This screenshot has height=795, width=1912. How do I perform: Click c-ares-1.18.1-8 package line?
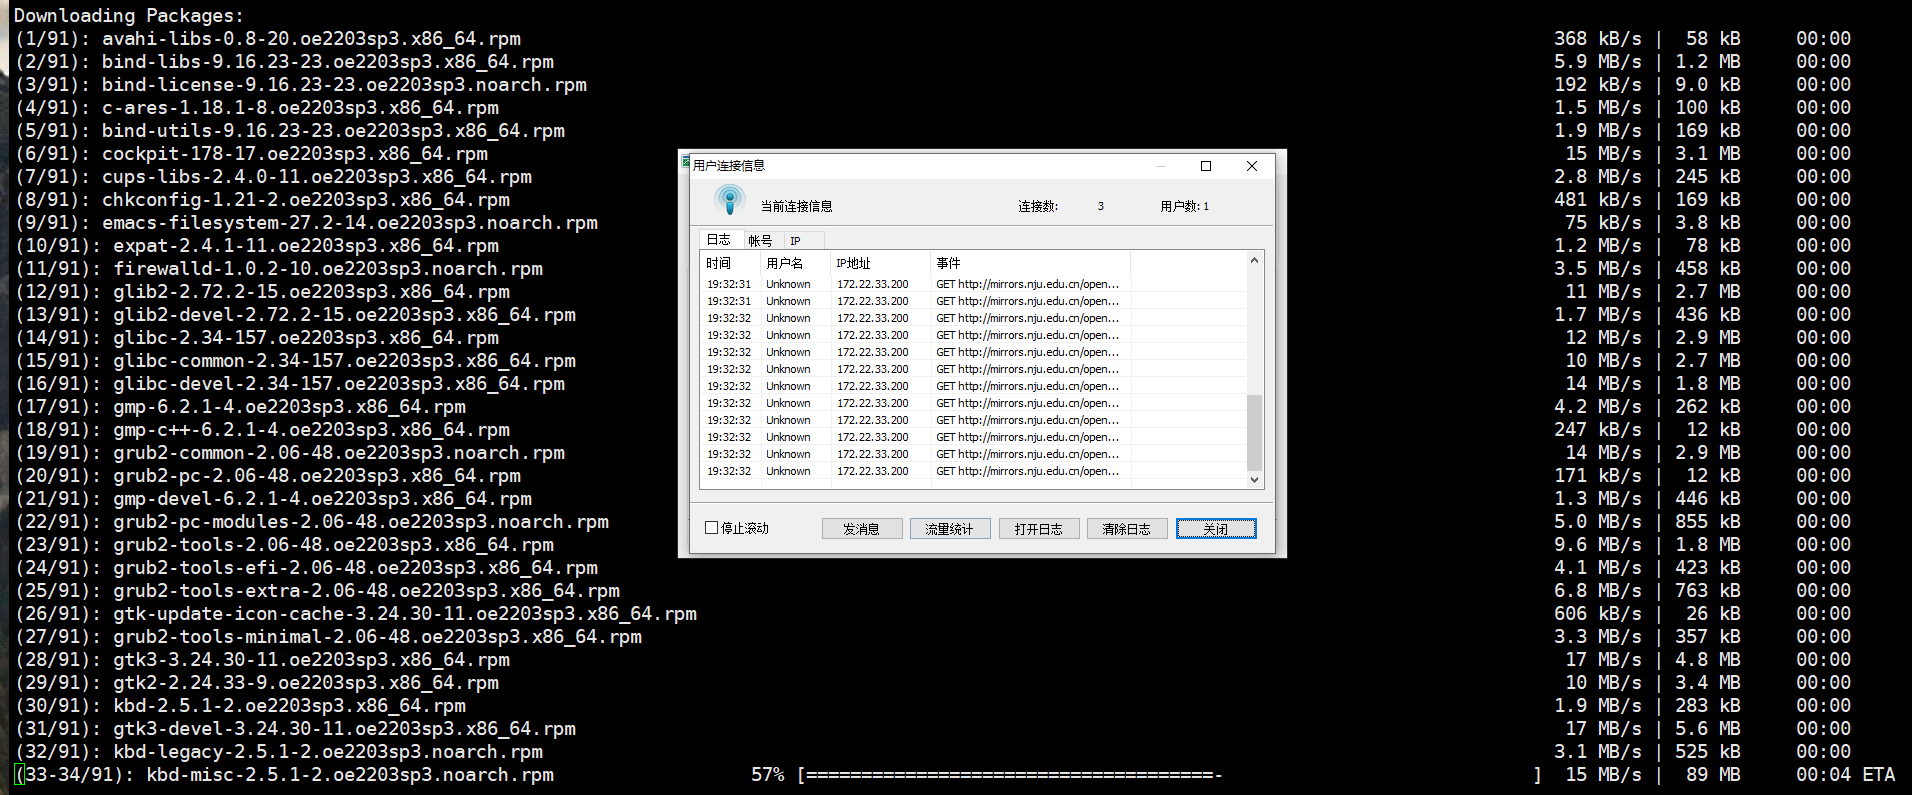coord(256,107)
